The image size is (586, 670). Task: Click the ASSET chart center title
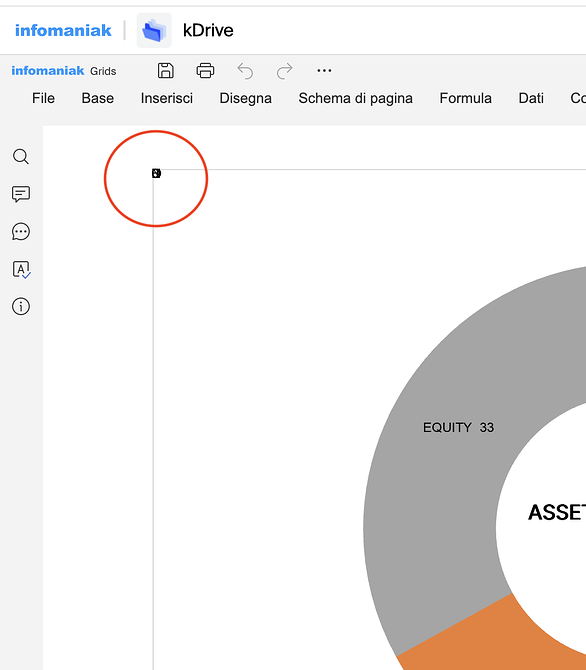557,512
